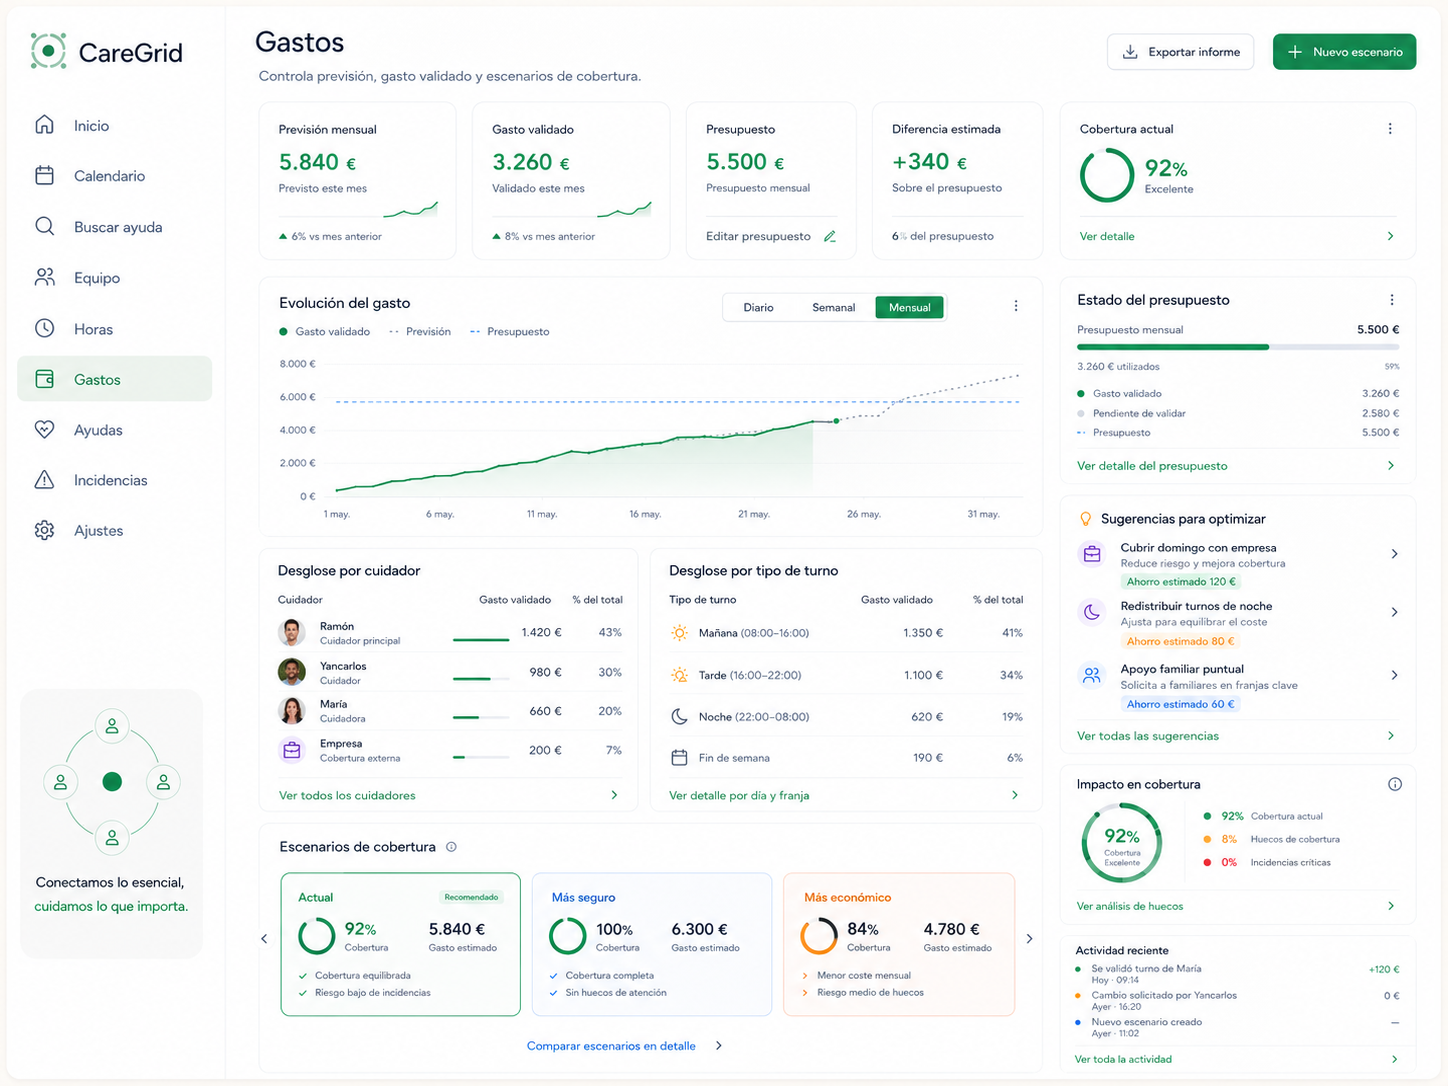Click the Recomendado badge on Actual card
This screenshot has width=1448, height=1086.
pyautogui.click(x=471, y=897)
